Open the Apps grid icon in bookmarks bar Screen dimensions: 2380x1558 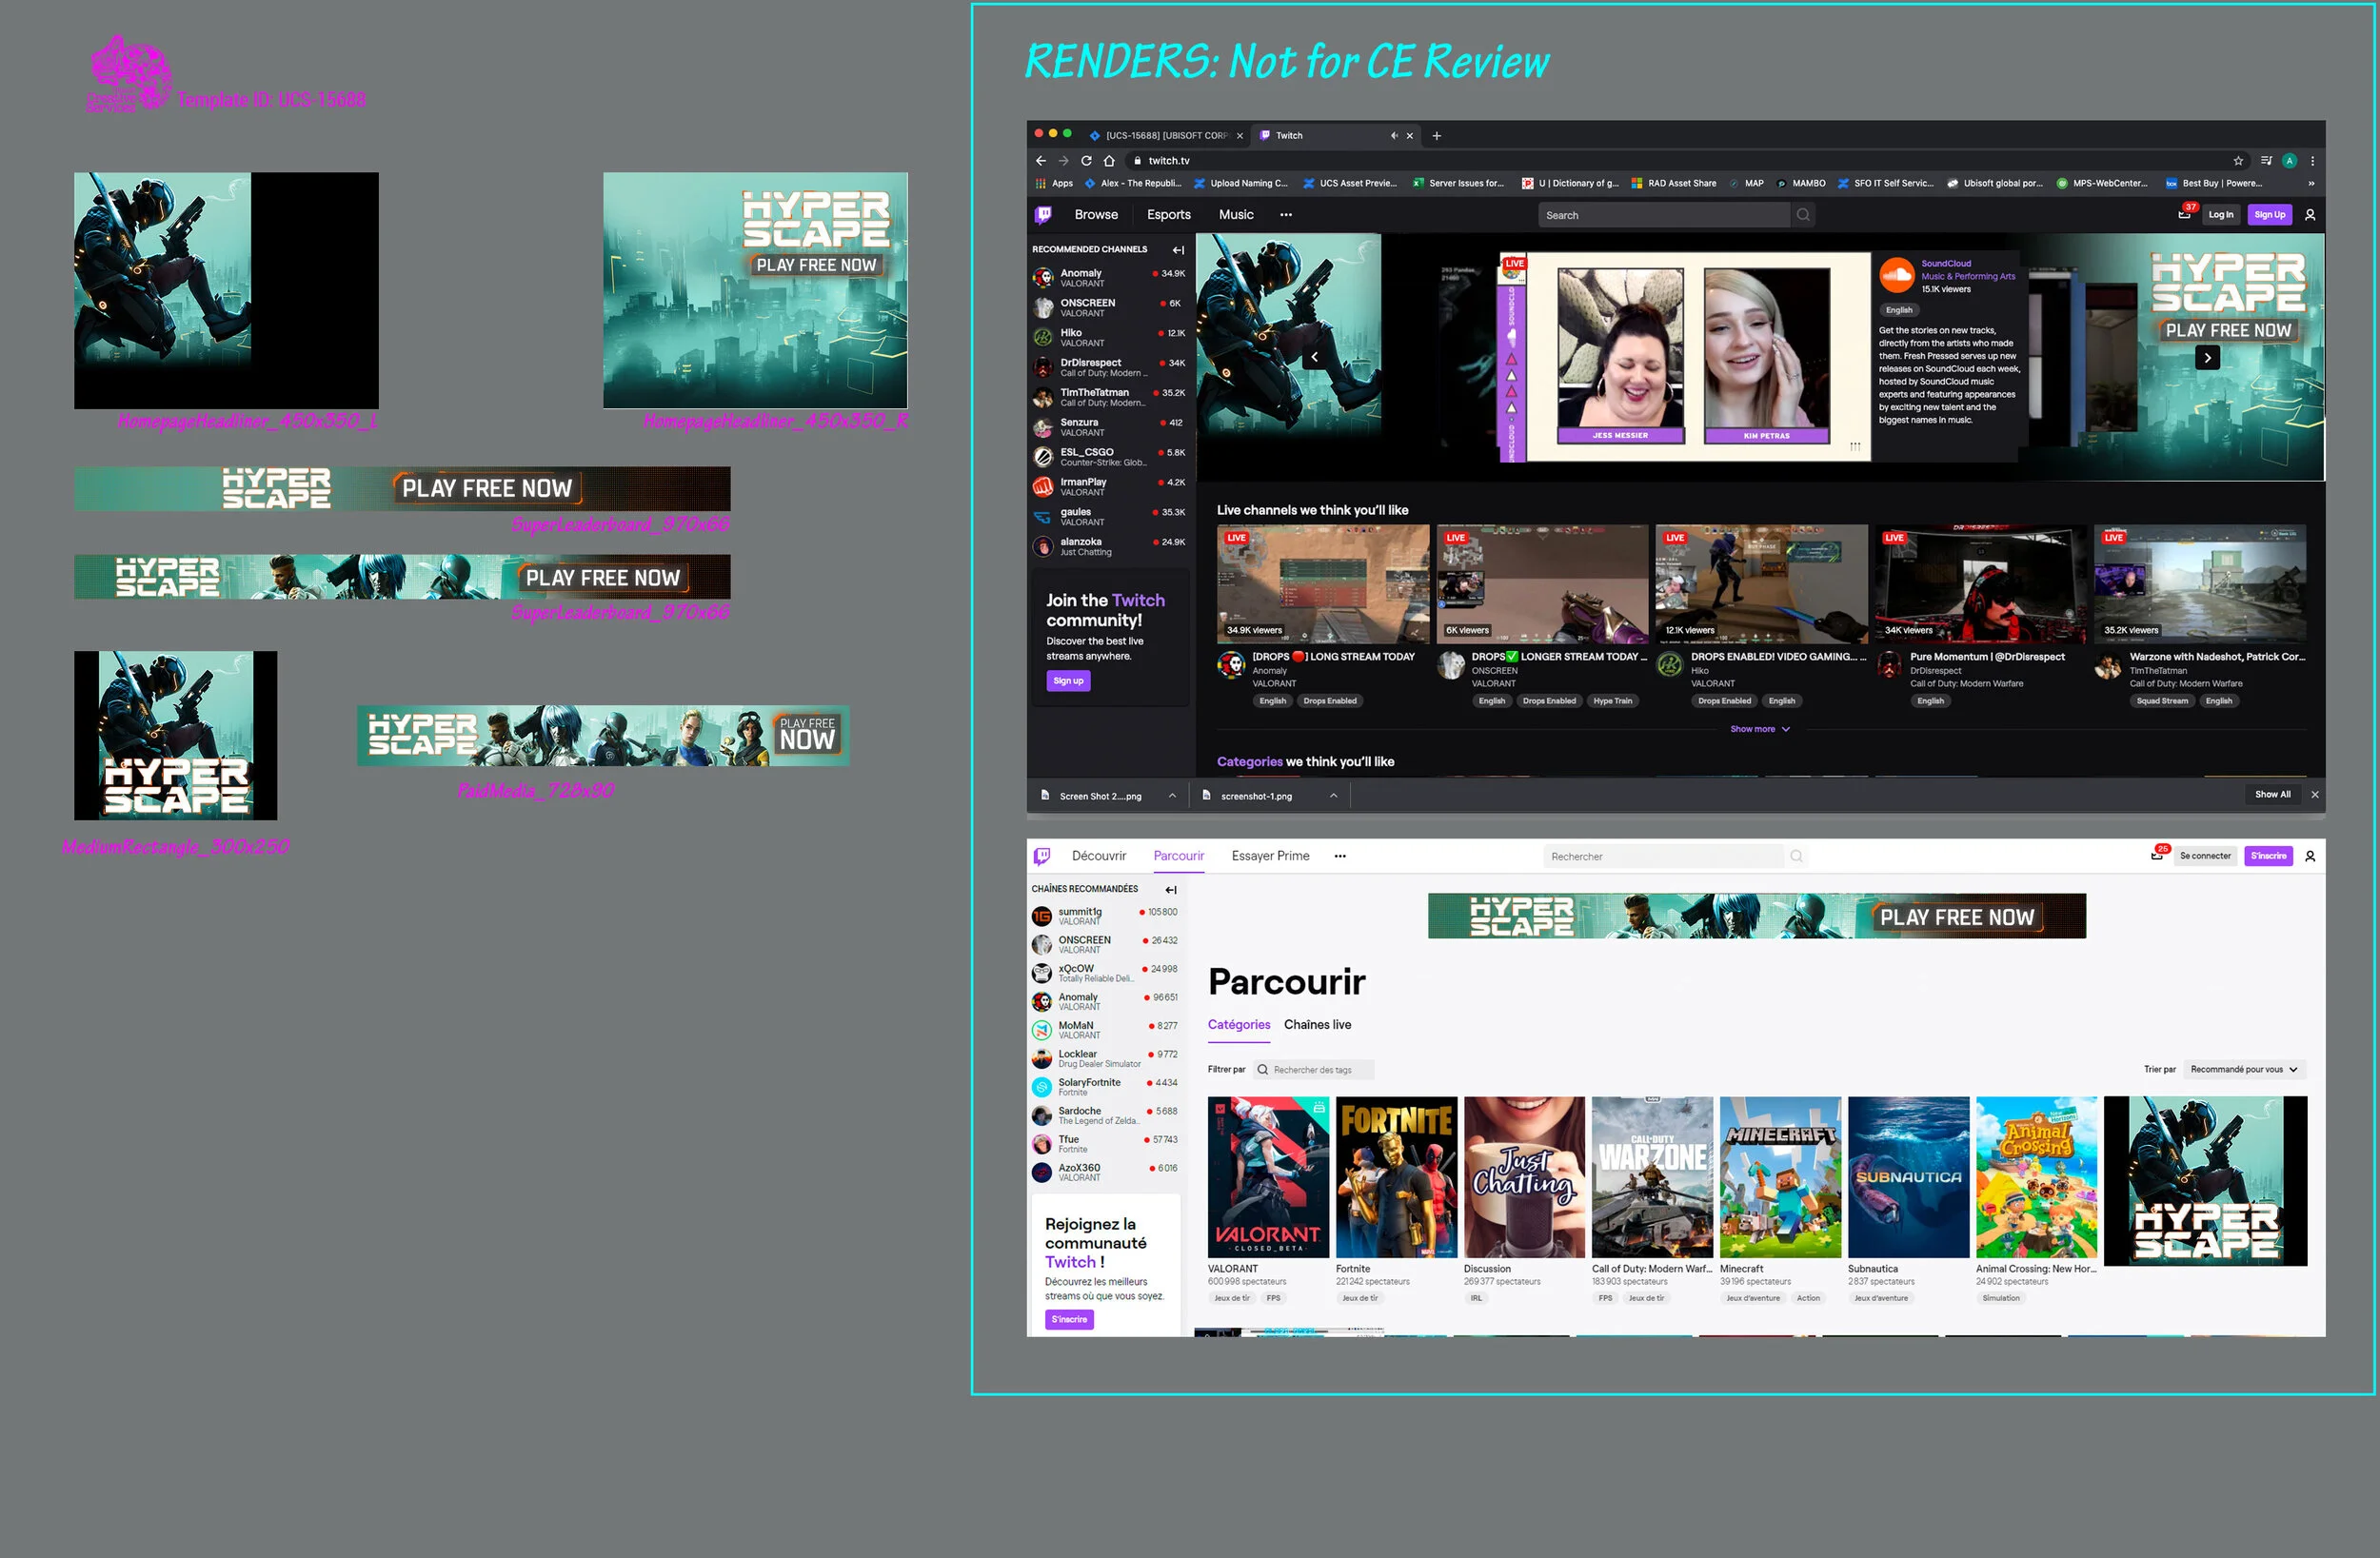1040,183
